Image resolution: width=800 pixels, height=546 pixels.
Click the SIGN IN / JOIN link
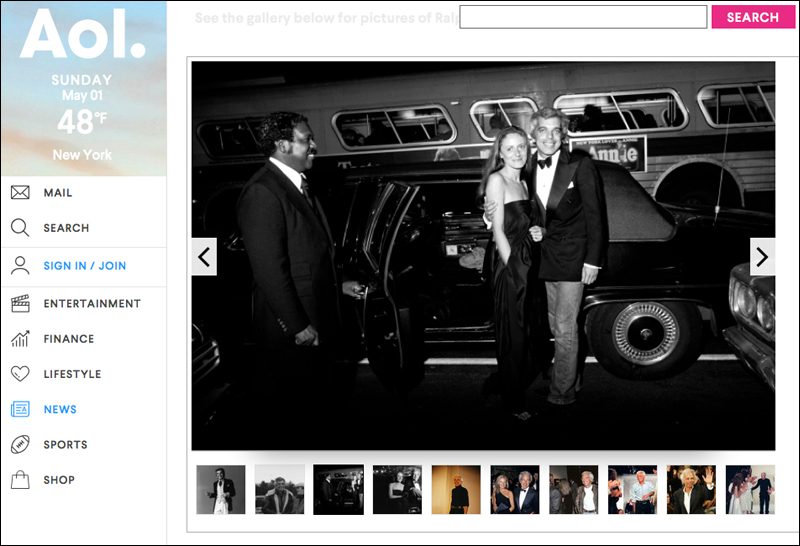[x=85, y=266]
